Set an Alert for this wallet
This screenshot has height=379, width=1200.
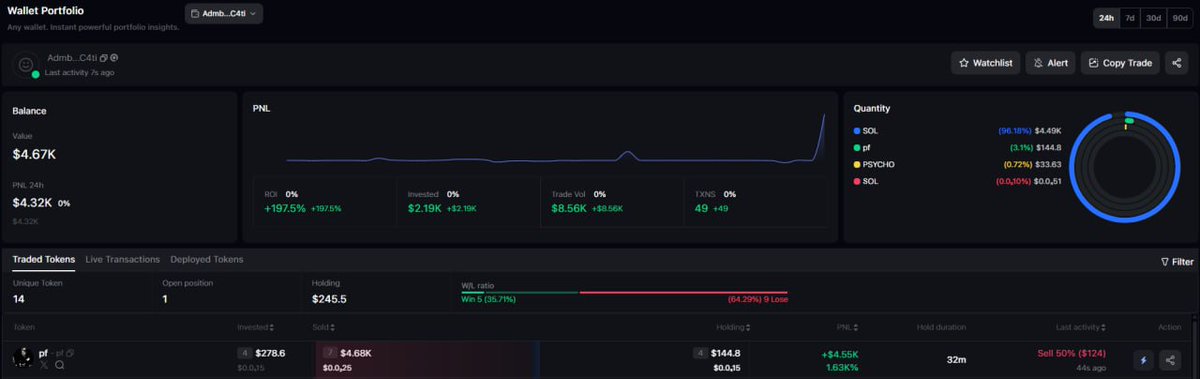(1051, 63)
